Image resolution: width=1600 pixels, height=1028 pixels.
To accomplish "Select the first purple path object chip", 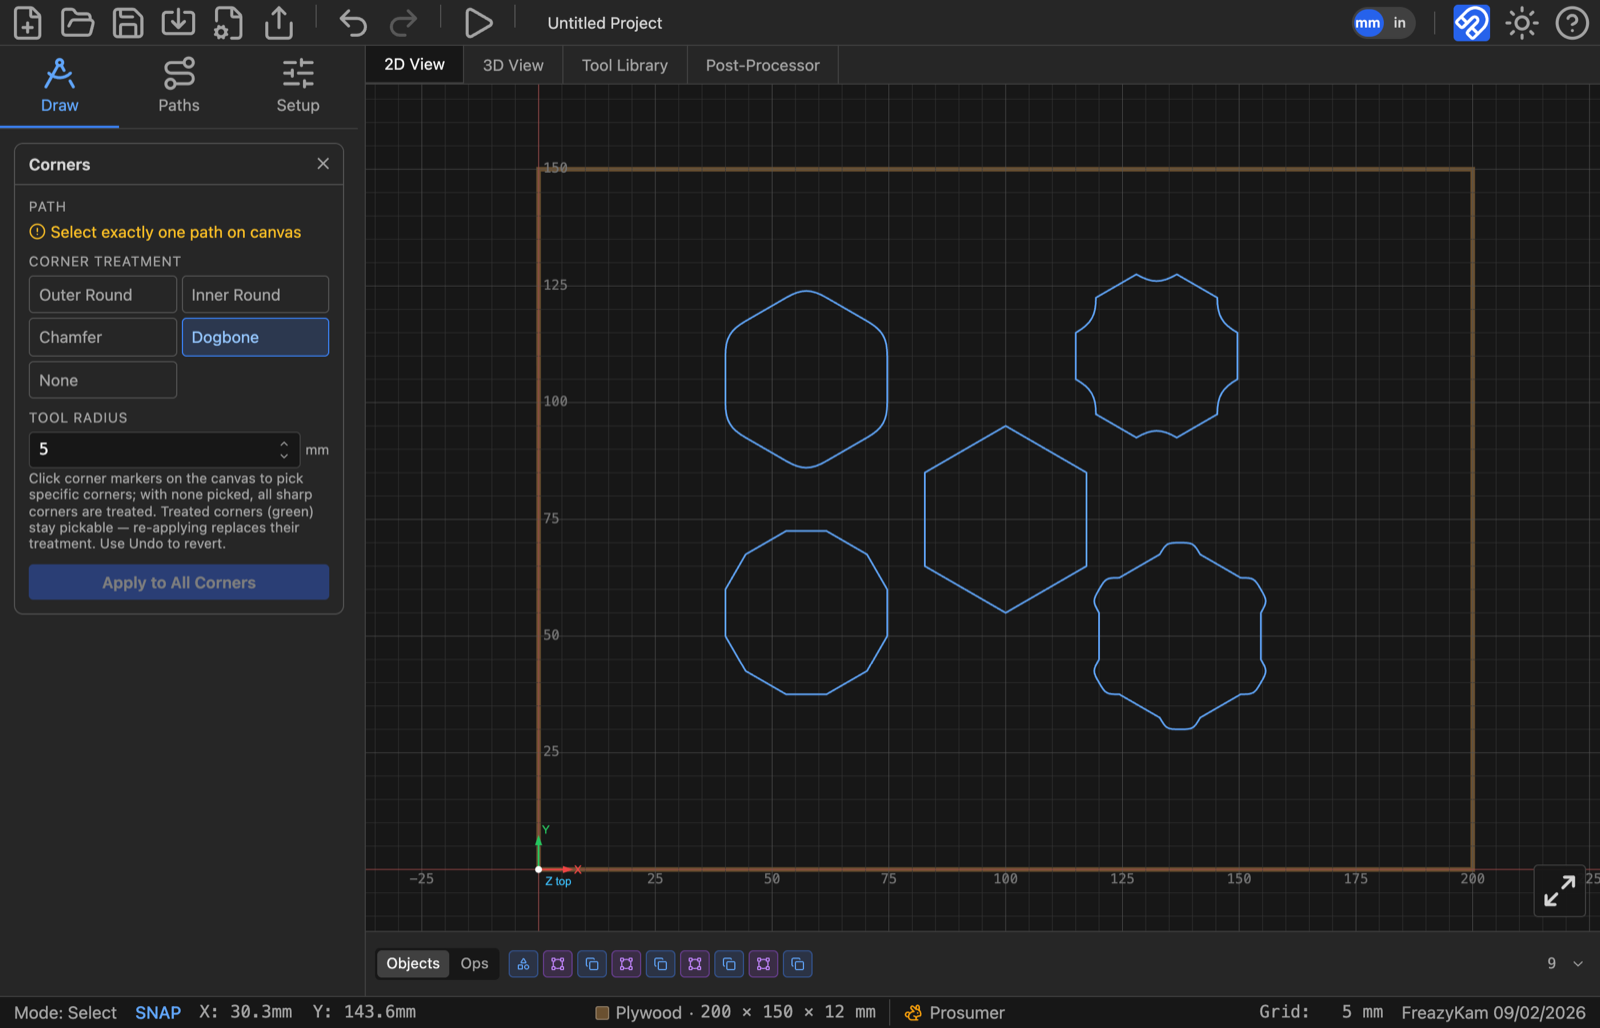I will click(558, 964).
